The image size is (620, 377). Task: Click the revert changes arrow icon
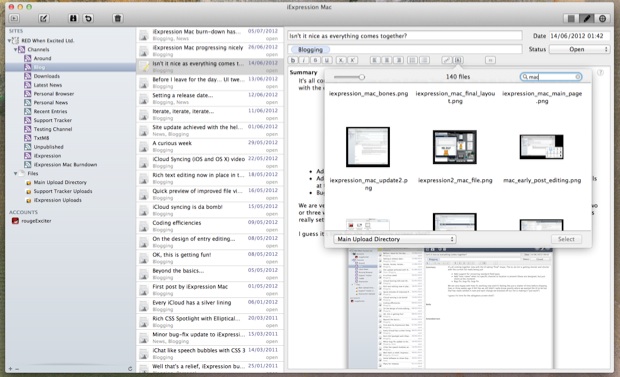click(x=88, y=18)
